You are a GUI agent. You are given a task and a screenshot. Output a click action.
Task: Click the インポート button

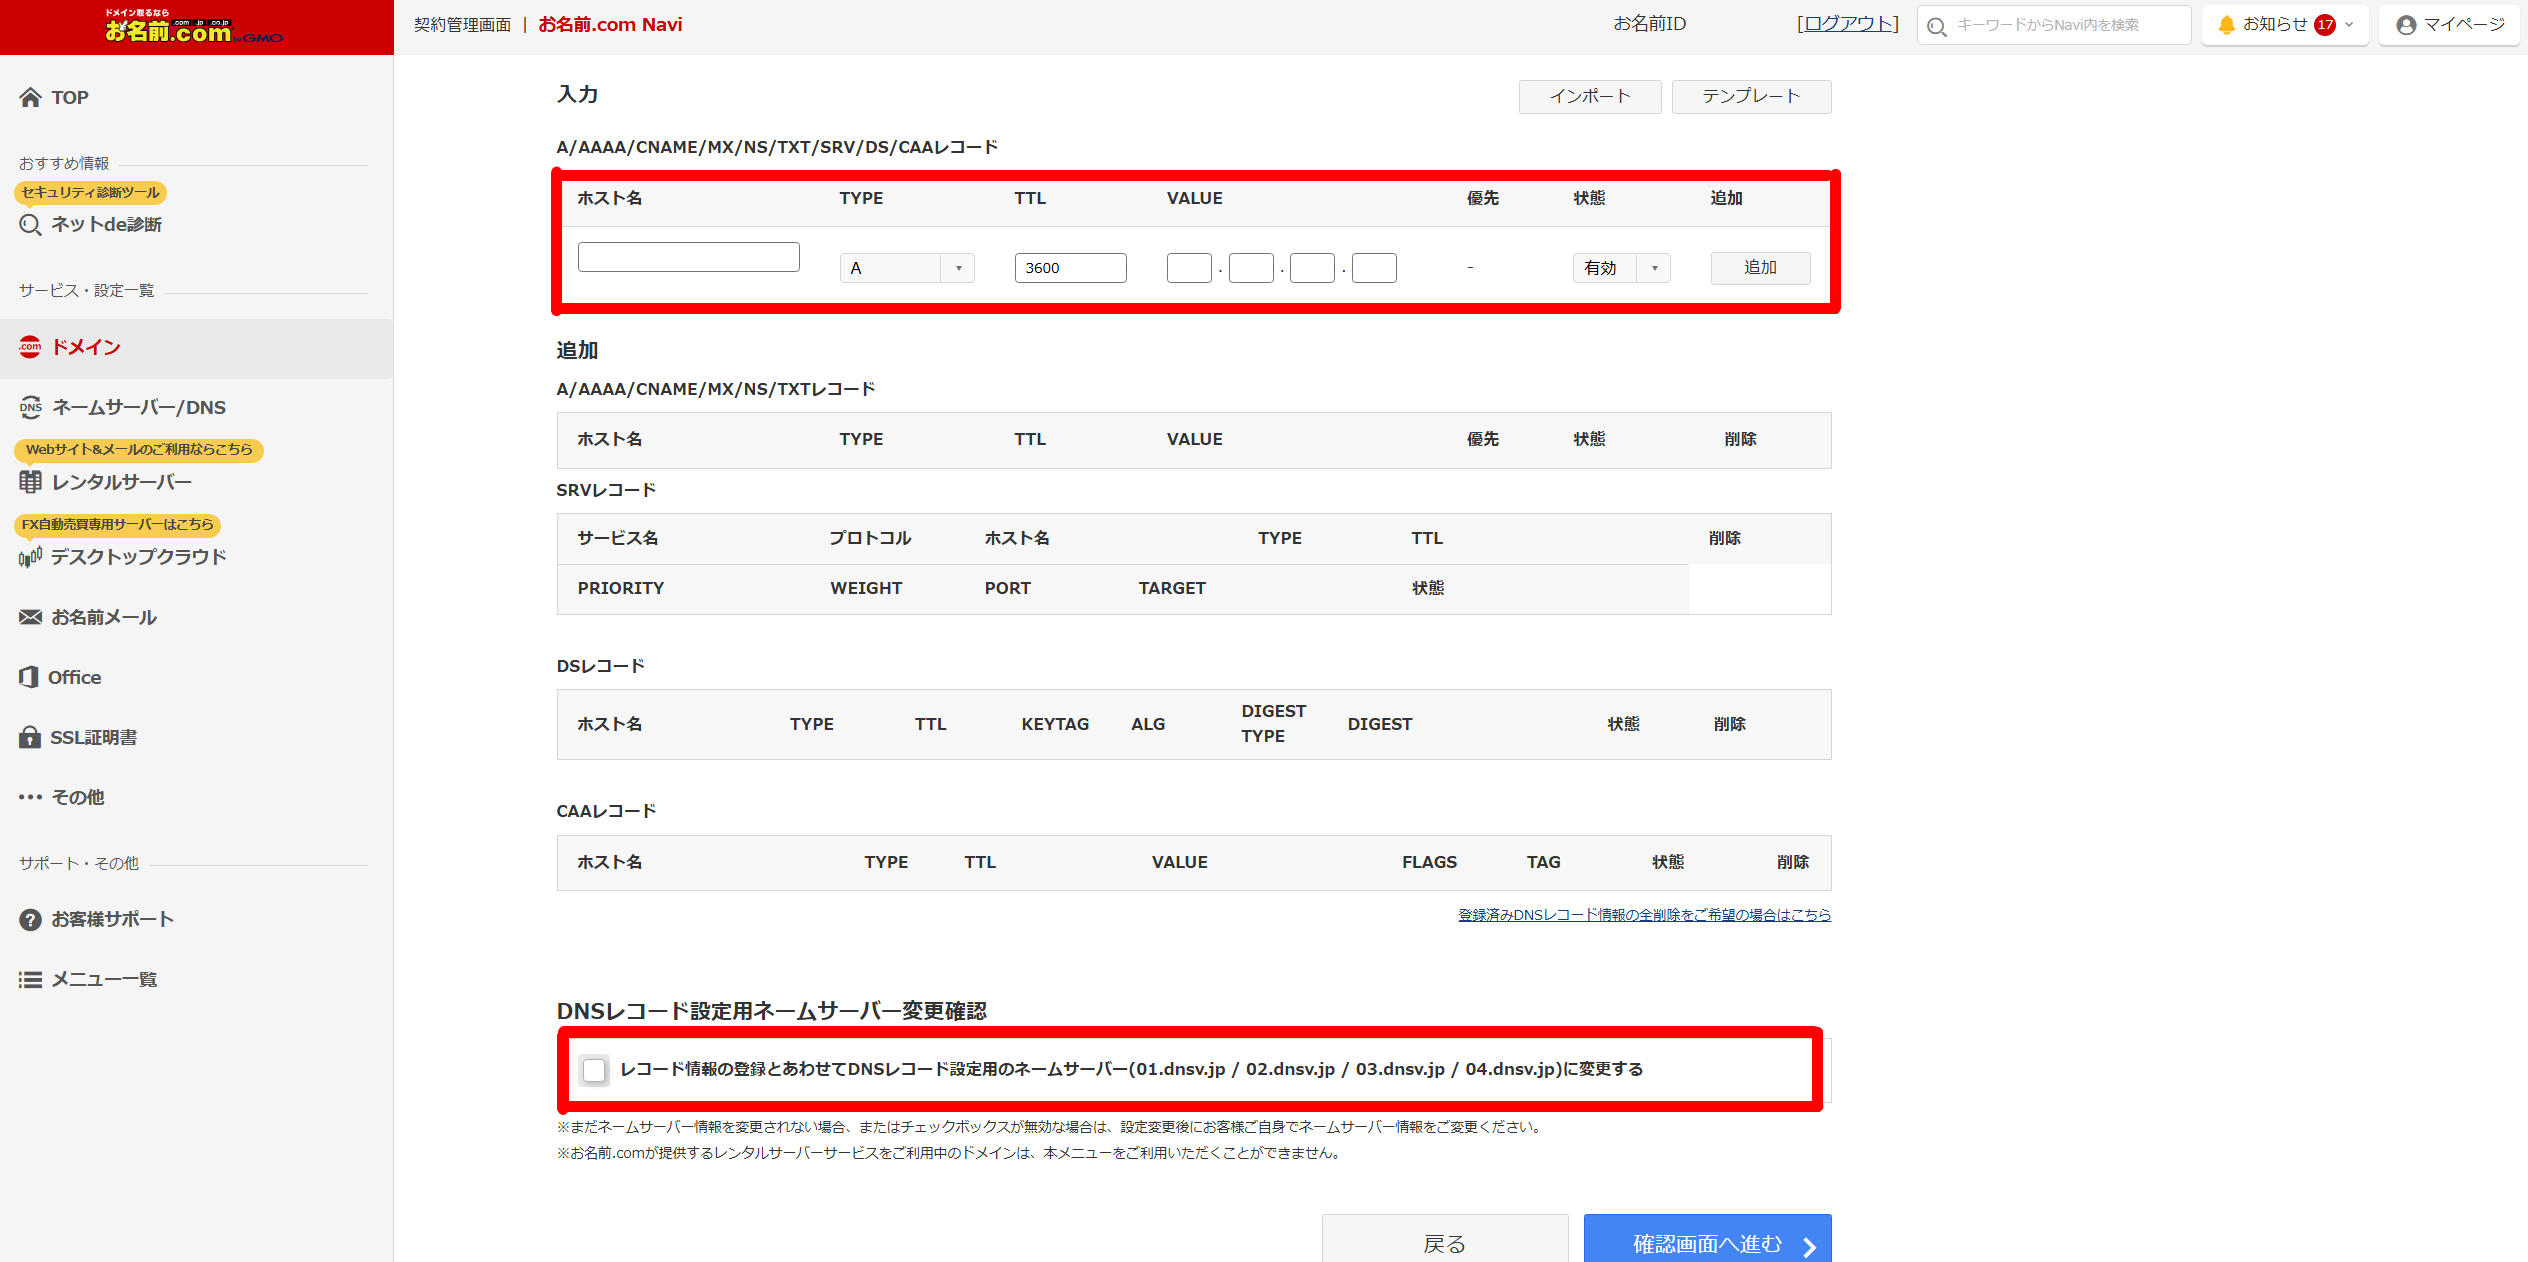(x=1589, y=96)
